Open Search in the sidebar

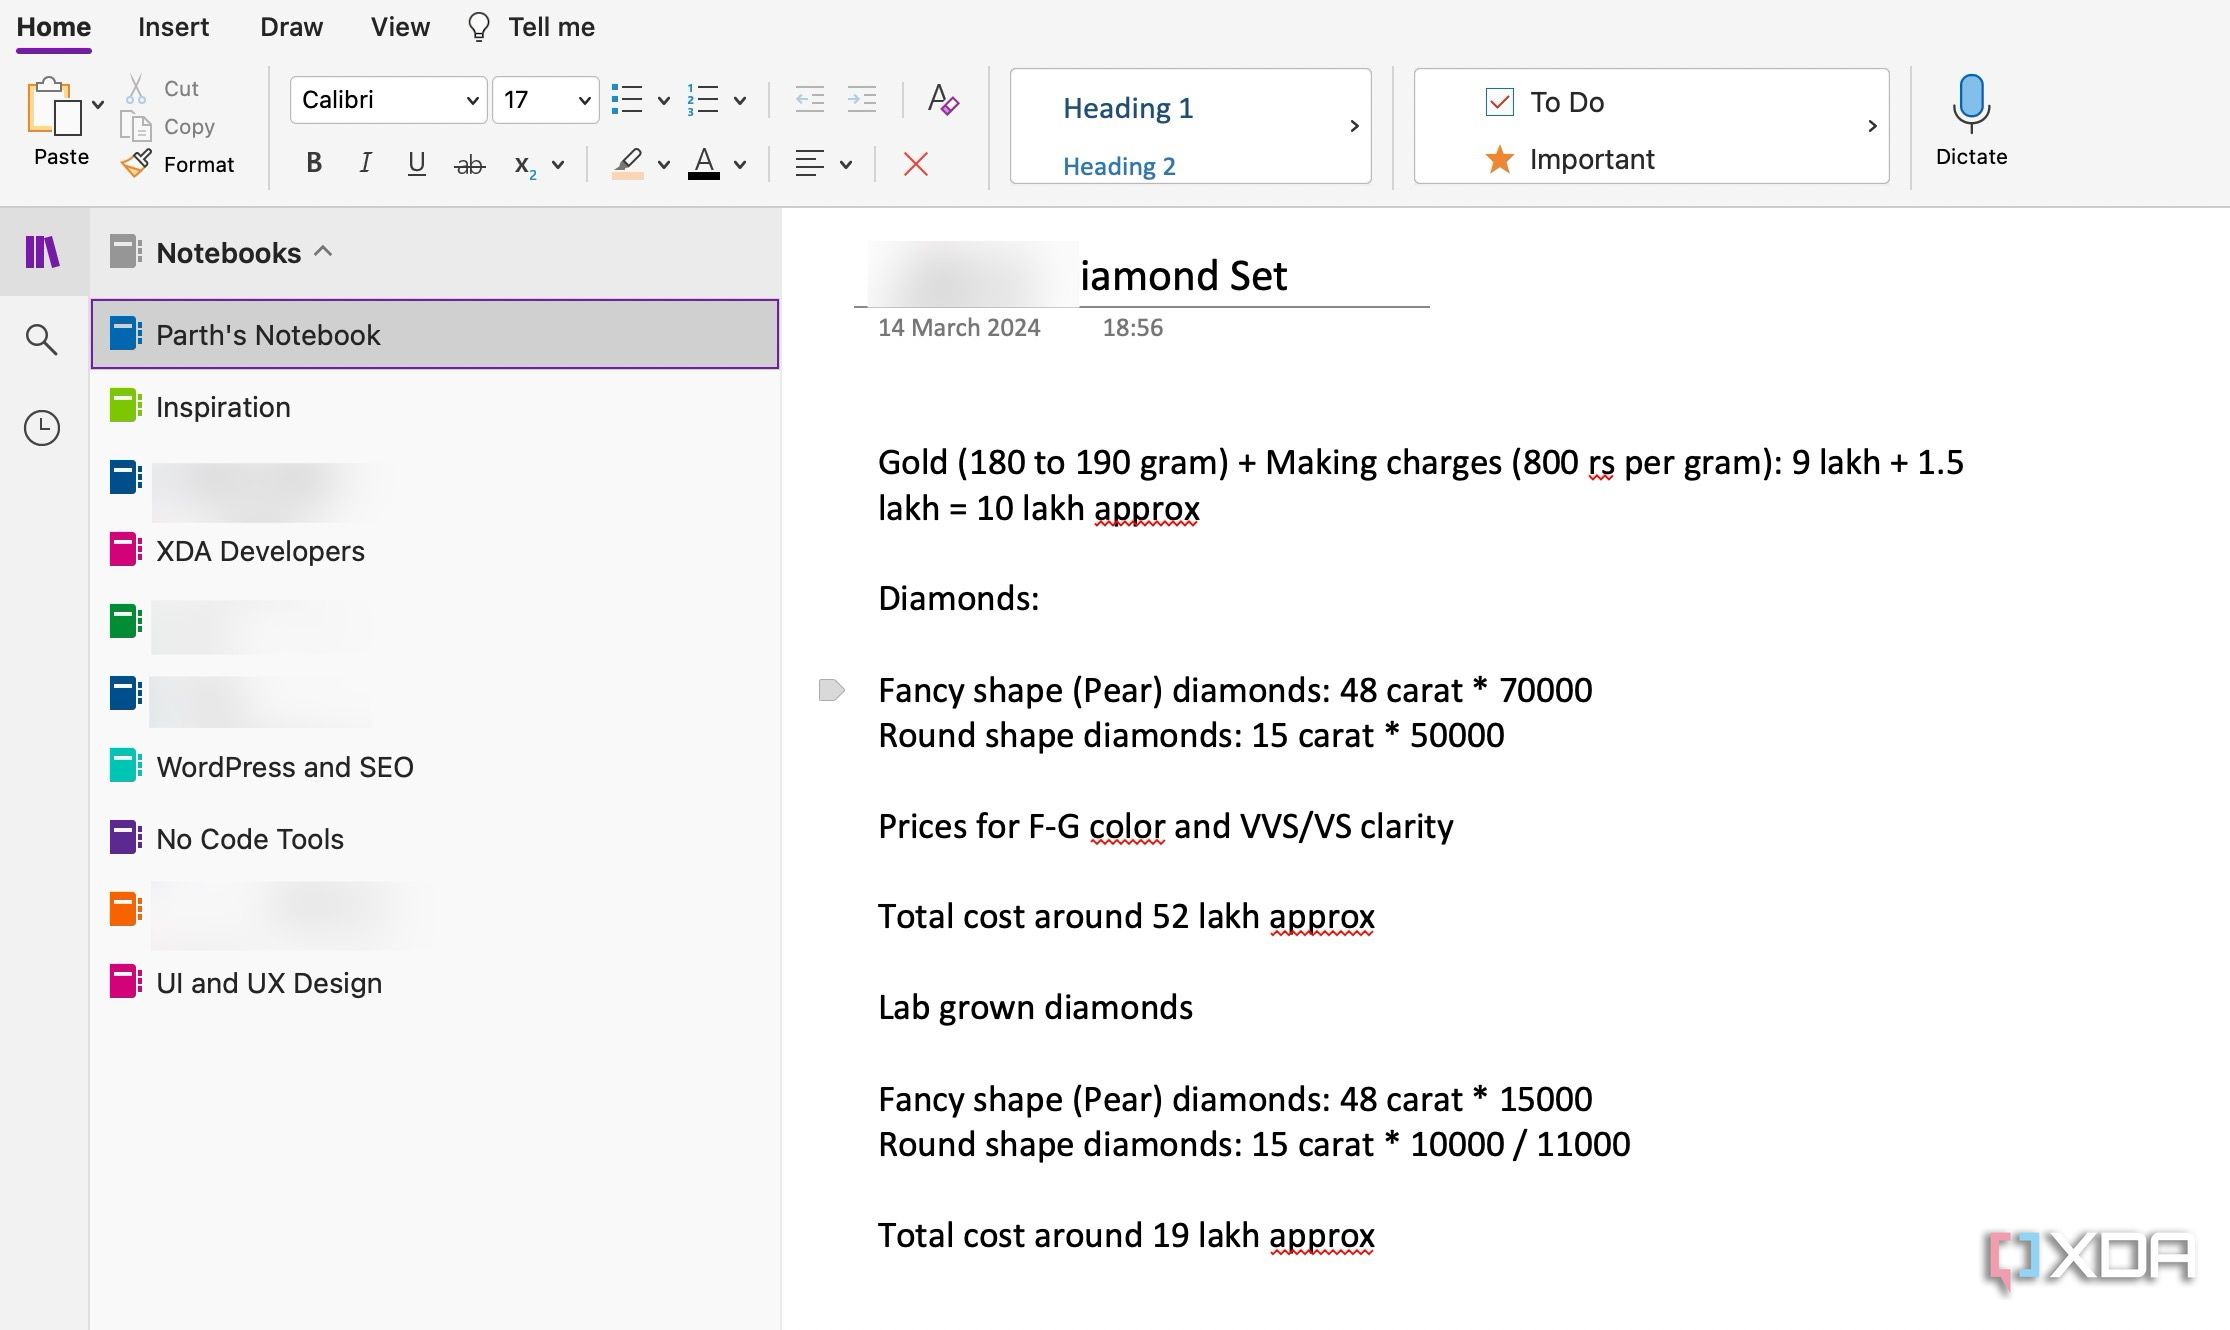pyautogui.click(x=41, y=339)
